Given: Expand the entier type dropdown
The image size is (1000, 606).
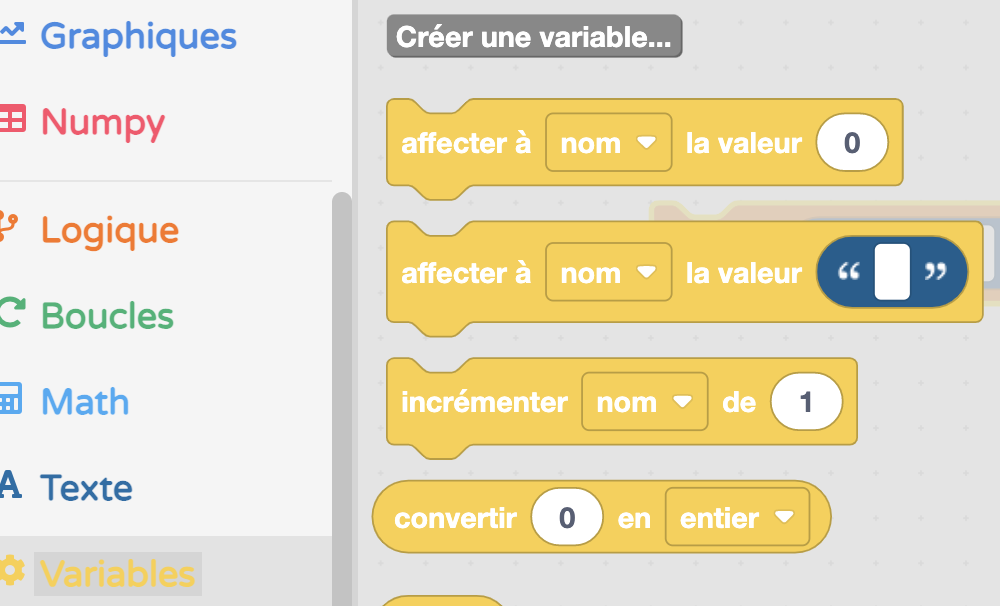Looking at the screenshot, I should tap(737, 517).
